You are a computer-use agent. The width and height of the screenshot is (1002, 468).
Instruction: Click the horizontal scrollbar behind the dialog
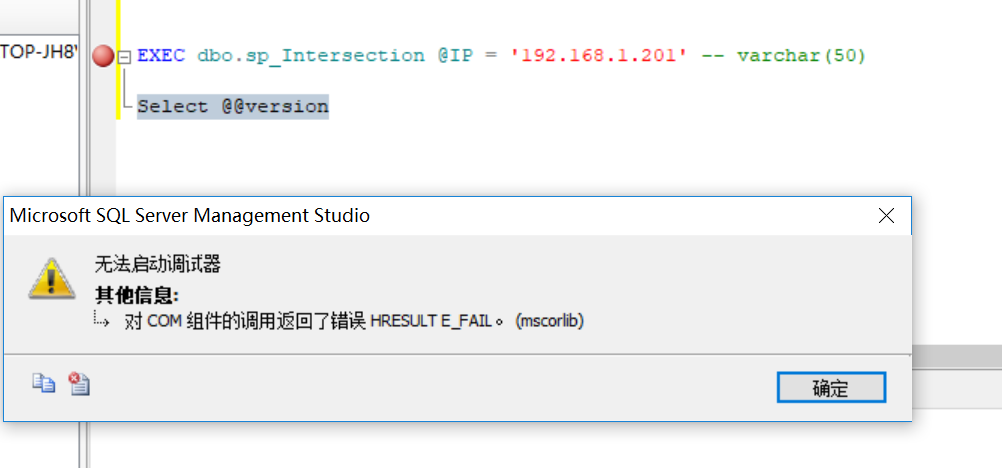click(957, 357)
